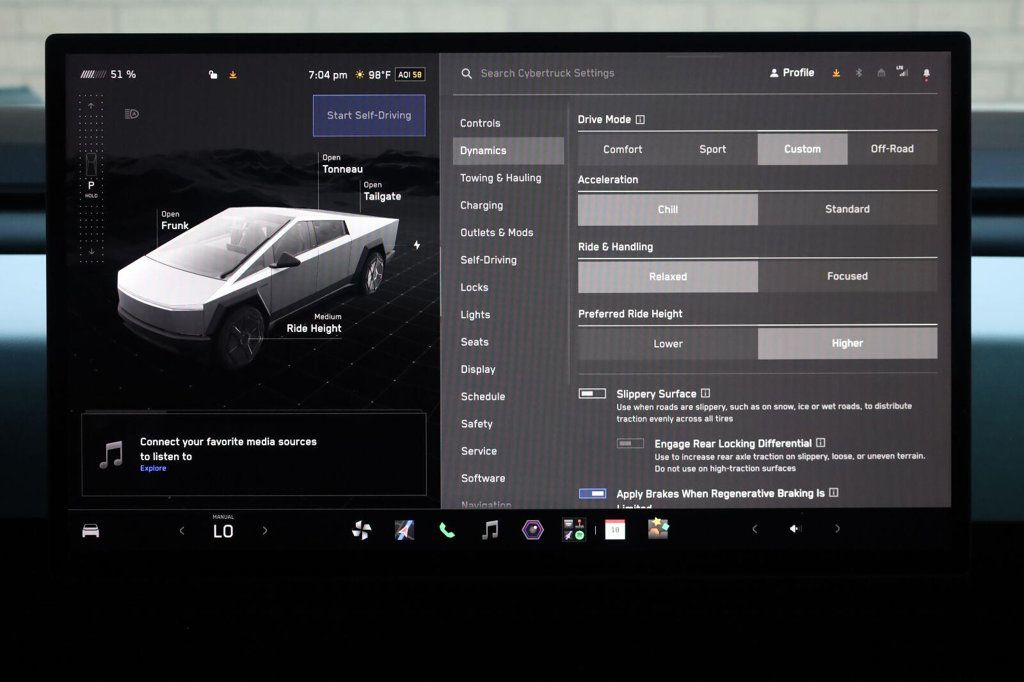Open the music player app in dock

click(490, 530)
